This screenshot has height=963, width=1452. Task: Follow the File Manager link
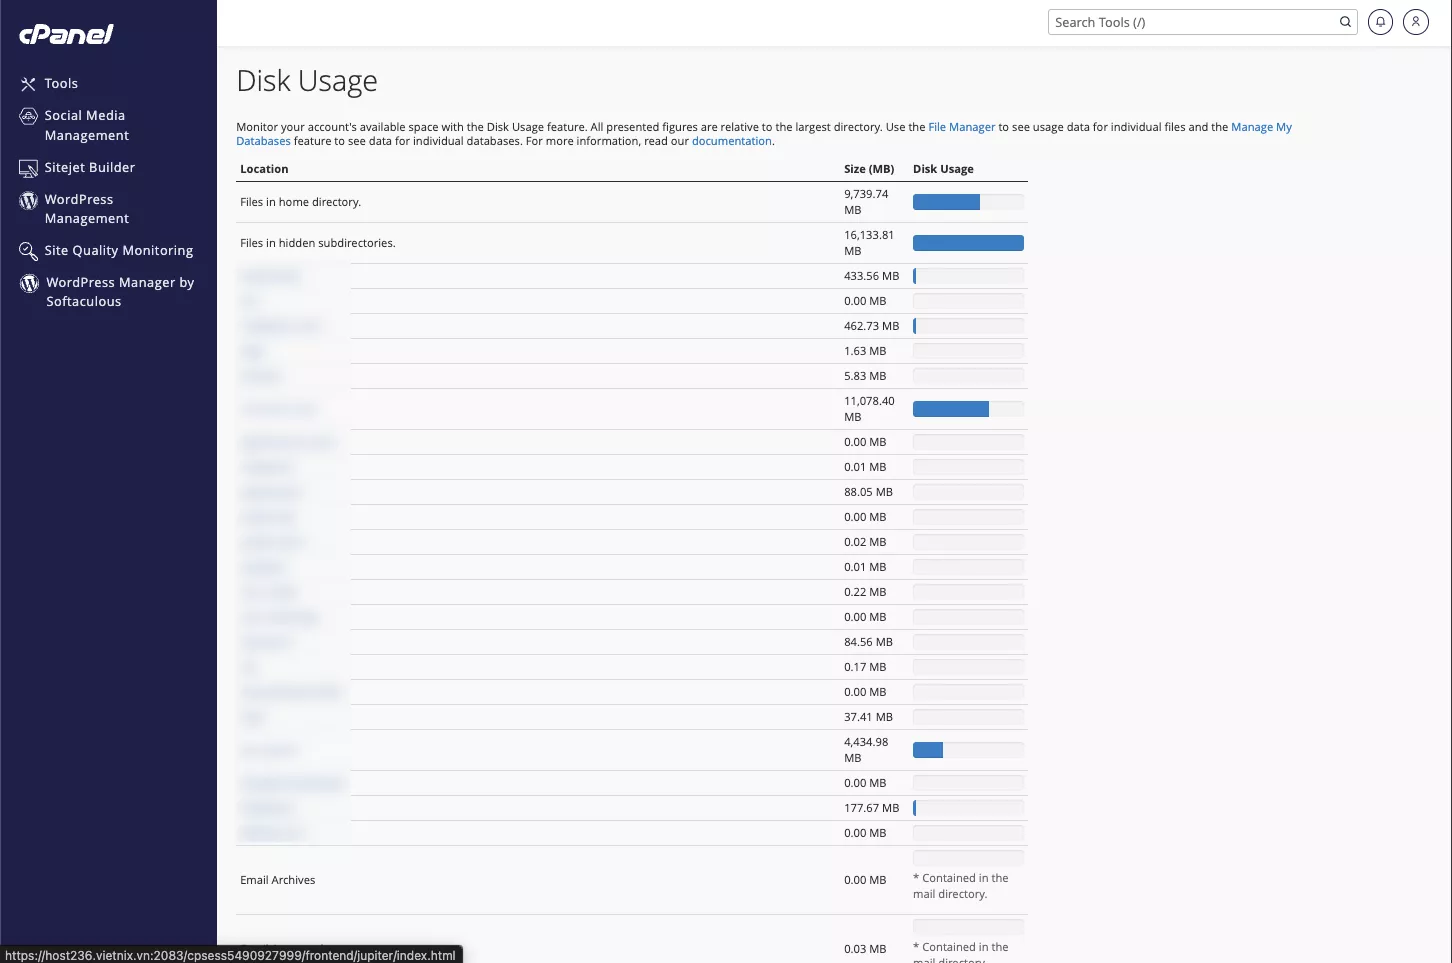pos(961,127)
